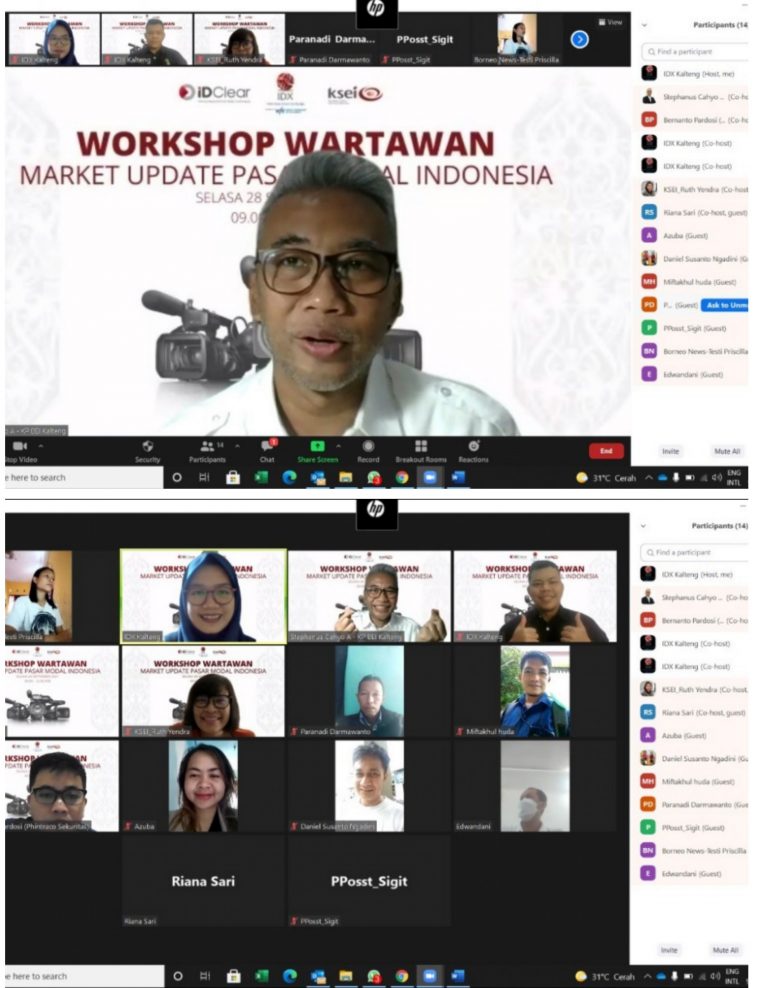Screen dimensions: 768x988
Task: Open volume icon in upper system tray
Action: (716, 478)
